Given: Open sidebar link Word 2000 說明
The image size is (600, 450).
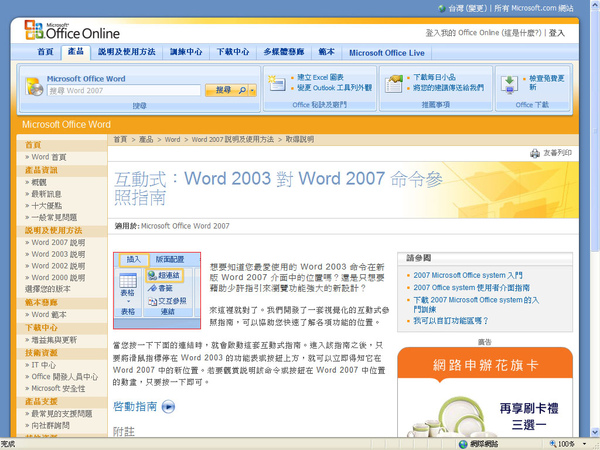Looking at the screenshot, I should [x=58, y=278].
